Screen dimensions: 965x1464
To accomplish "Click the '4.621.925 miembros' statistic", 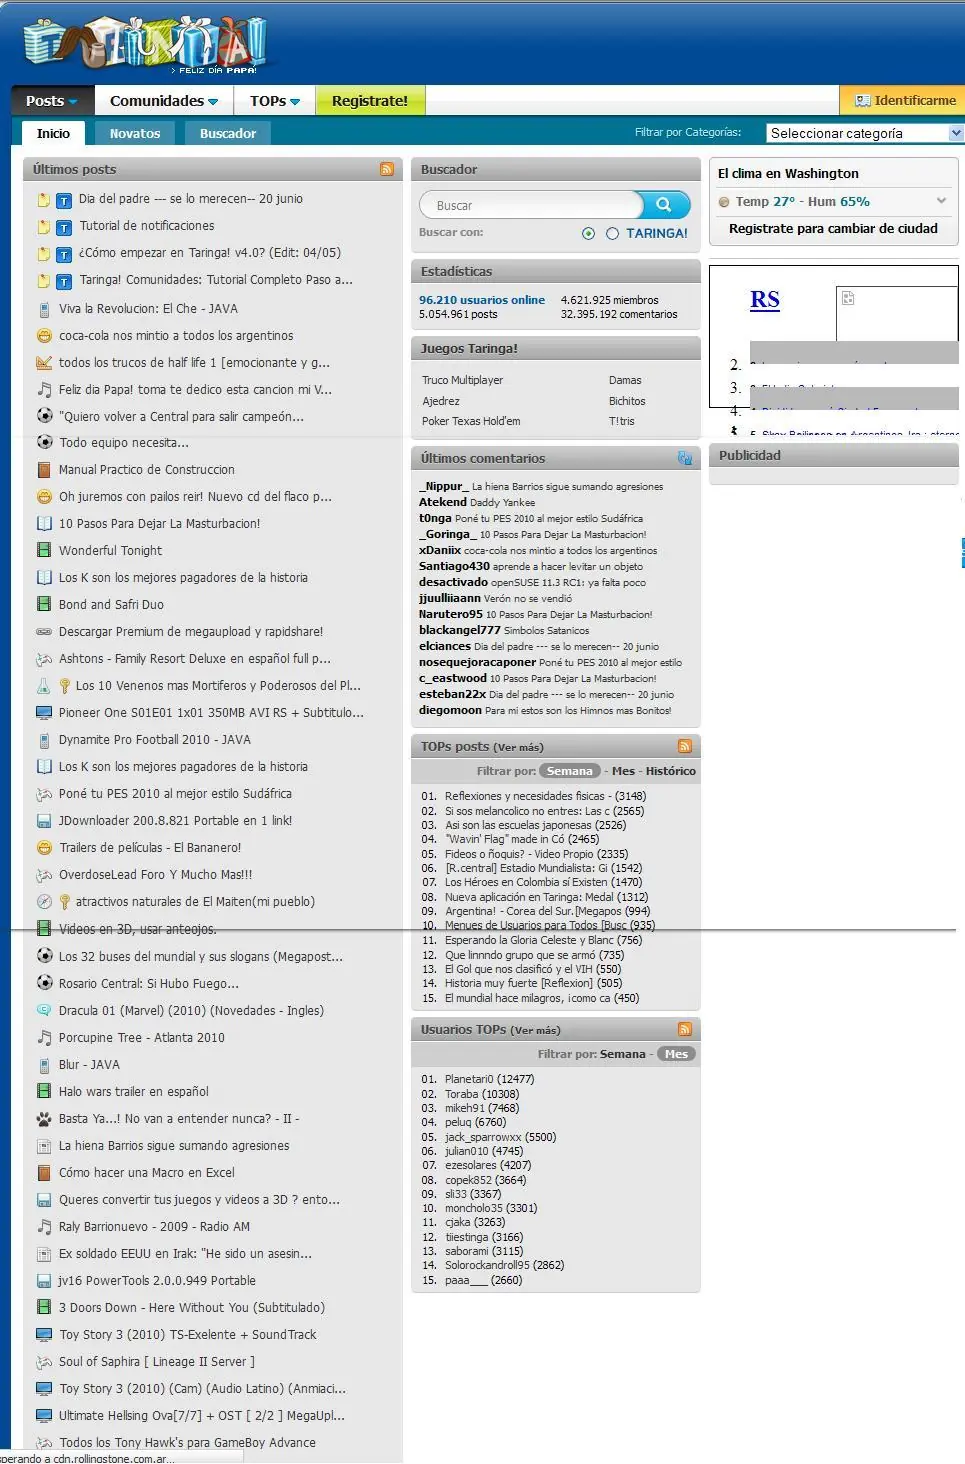I will [610, 300].
